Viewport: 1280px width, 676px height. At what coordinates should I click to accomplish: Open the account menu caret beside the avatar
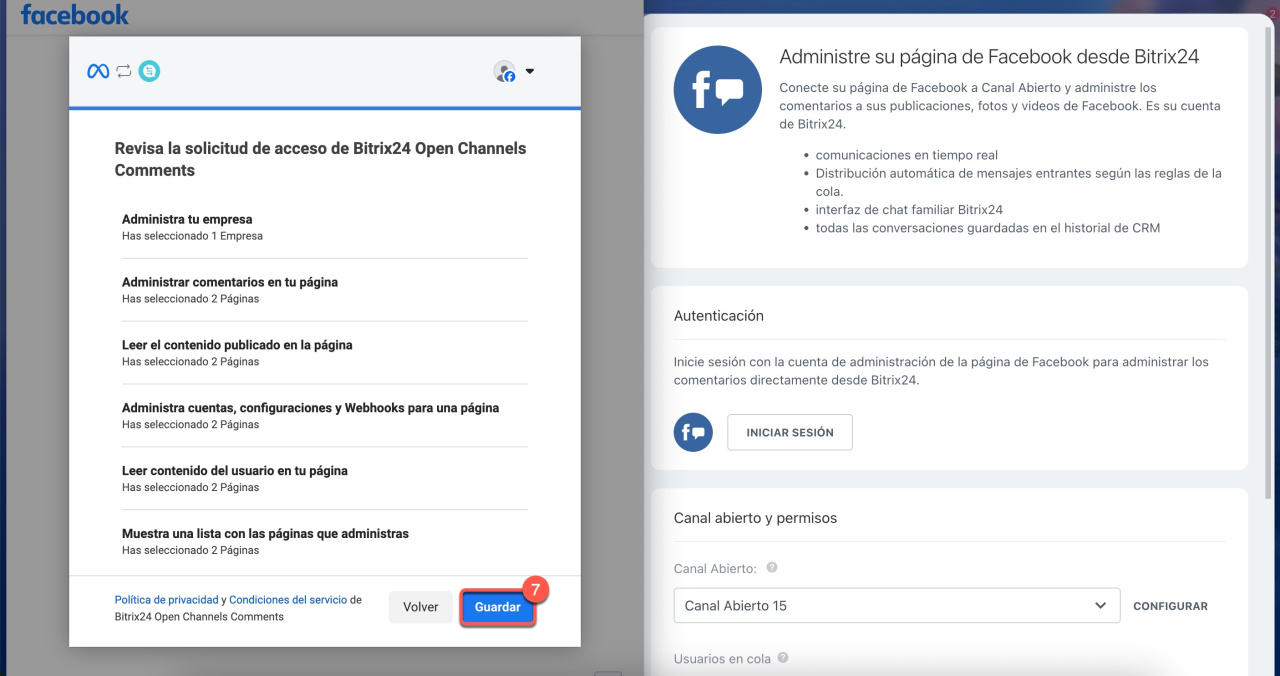tap(530, 71)
